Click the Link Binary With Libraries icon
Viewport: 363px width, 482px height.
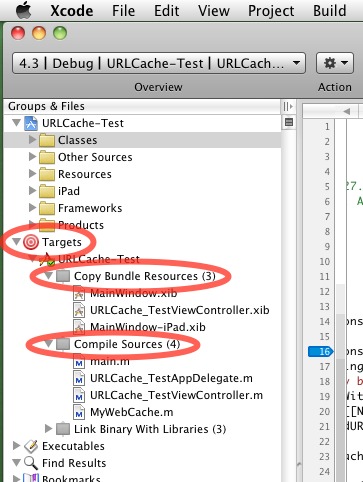pos(63,429)
